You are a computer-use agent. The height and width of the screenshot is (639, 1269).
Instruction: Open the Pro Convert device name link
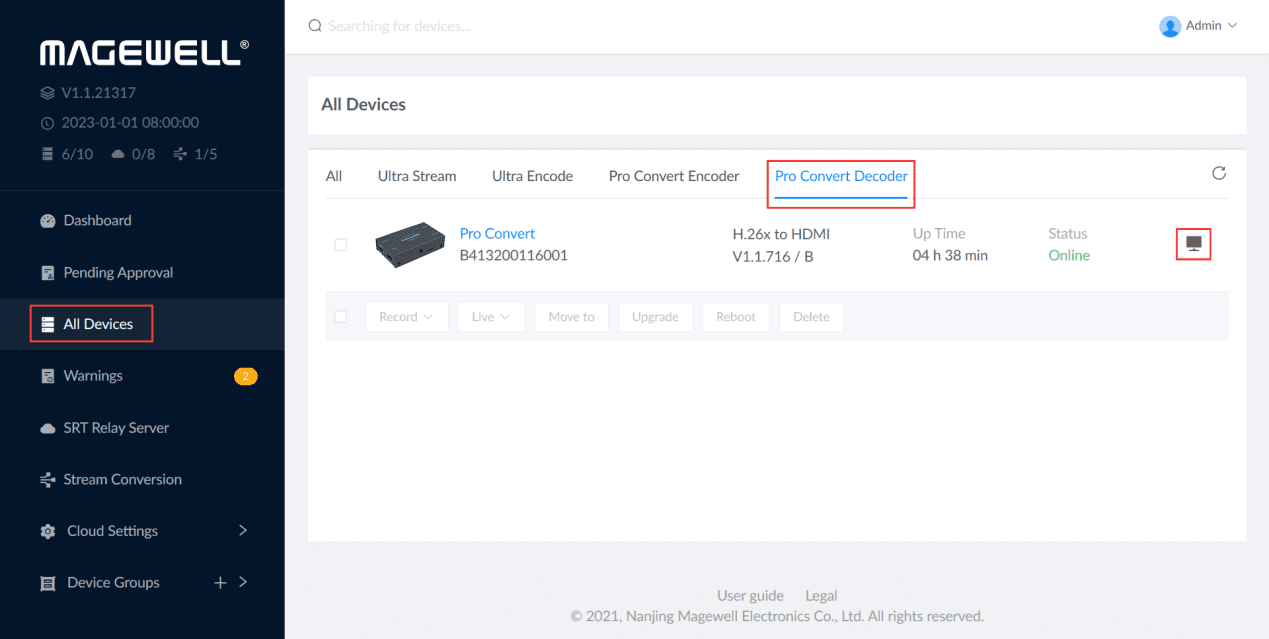497,234
